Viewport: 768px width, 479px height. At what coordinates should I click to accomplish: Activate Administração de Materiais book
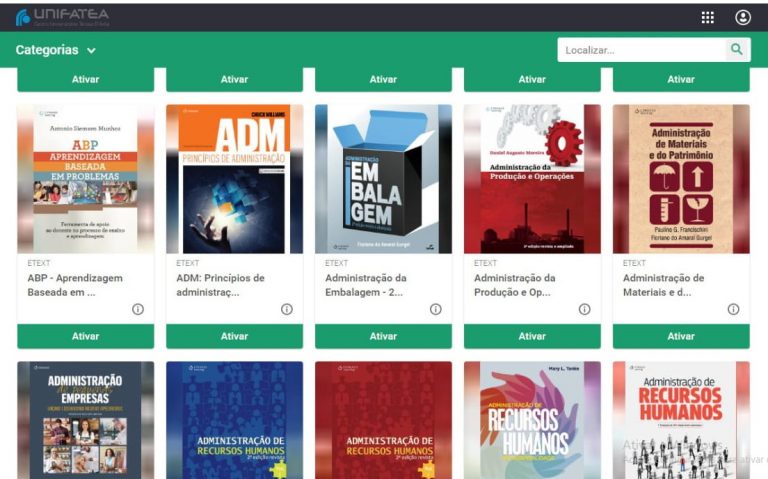(x=681, y=336)
